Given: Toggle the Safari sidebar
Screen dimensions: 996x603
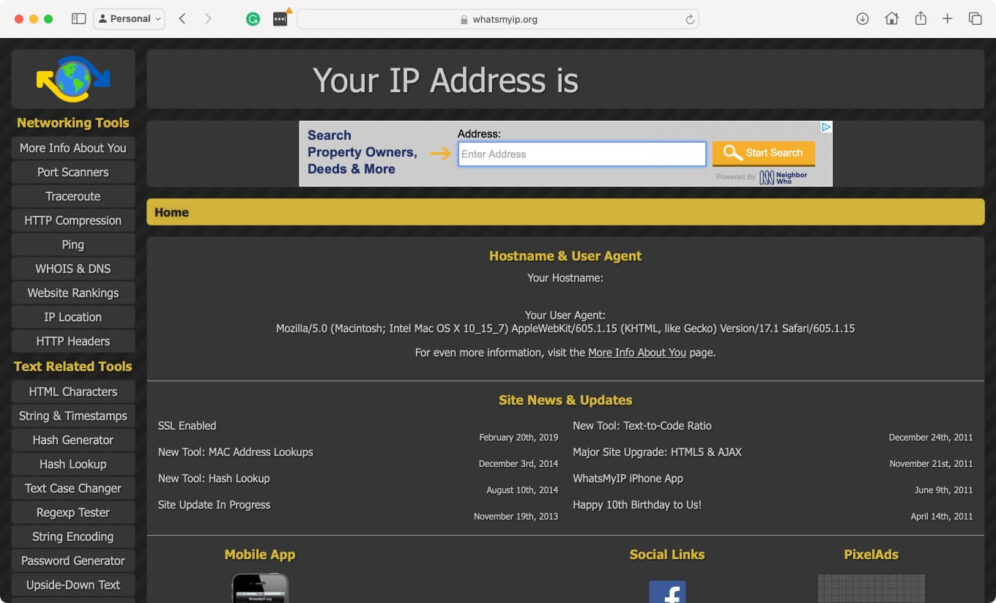Looking at the screenshot, I should tap(77, 18).
